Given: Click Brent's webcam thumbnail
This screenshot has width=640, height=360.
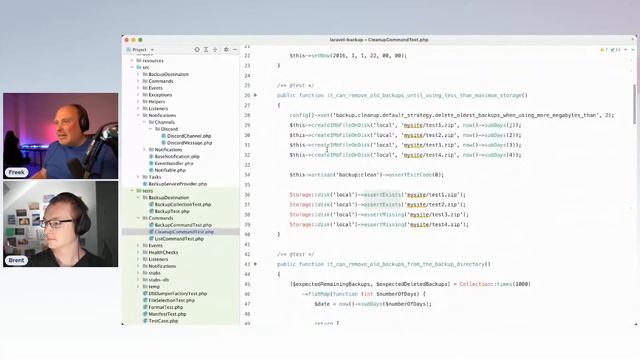Looking at the screenshot, I should pyautogui.click(x=61, y=224).
